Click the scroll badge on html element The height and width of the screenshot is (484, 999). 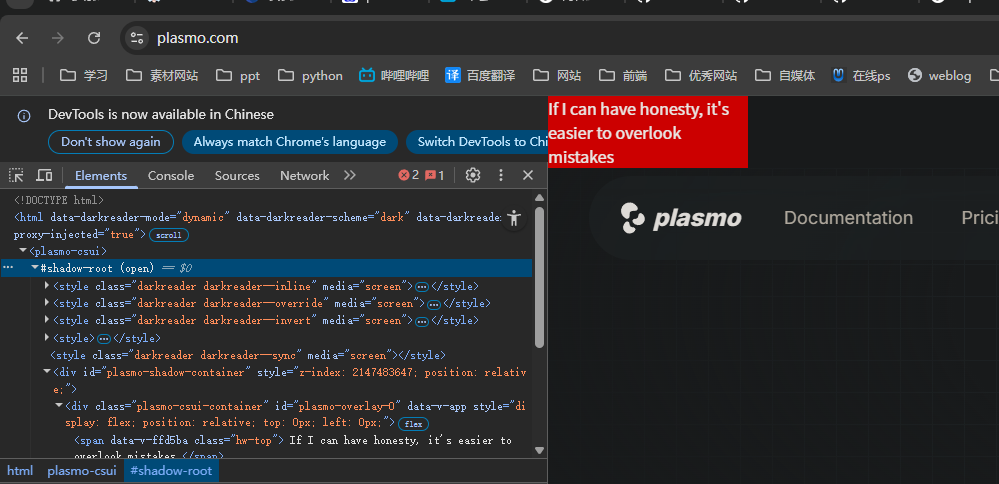click(169, 235)
